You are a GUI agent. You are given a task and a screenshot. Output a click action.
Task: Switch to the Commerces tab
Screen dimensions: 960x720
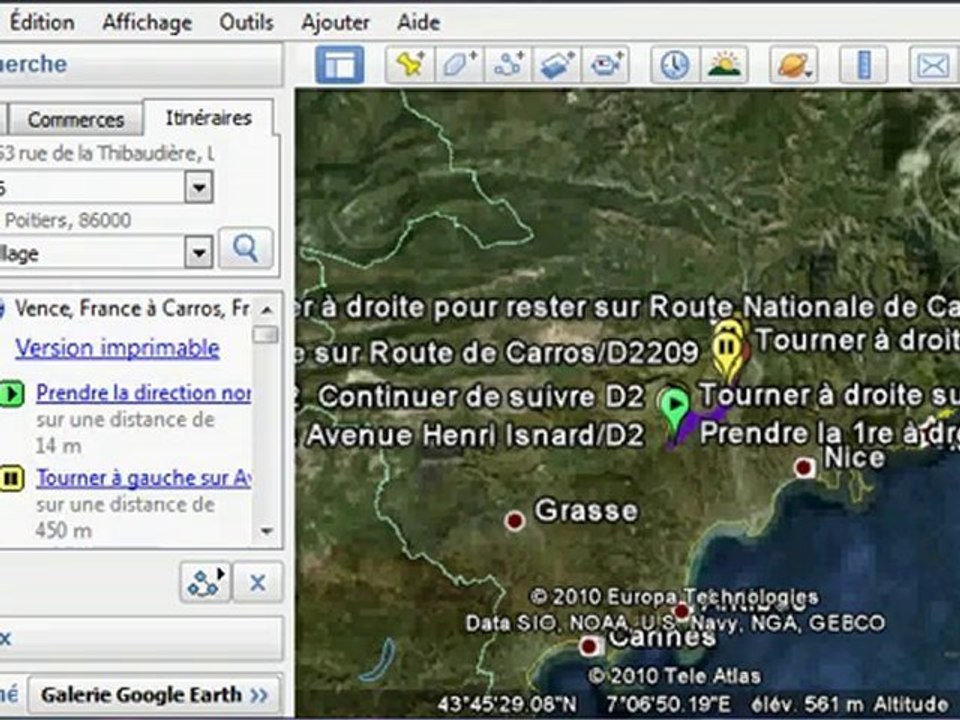76,119
